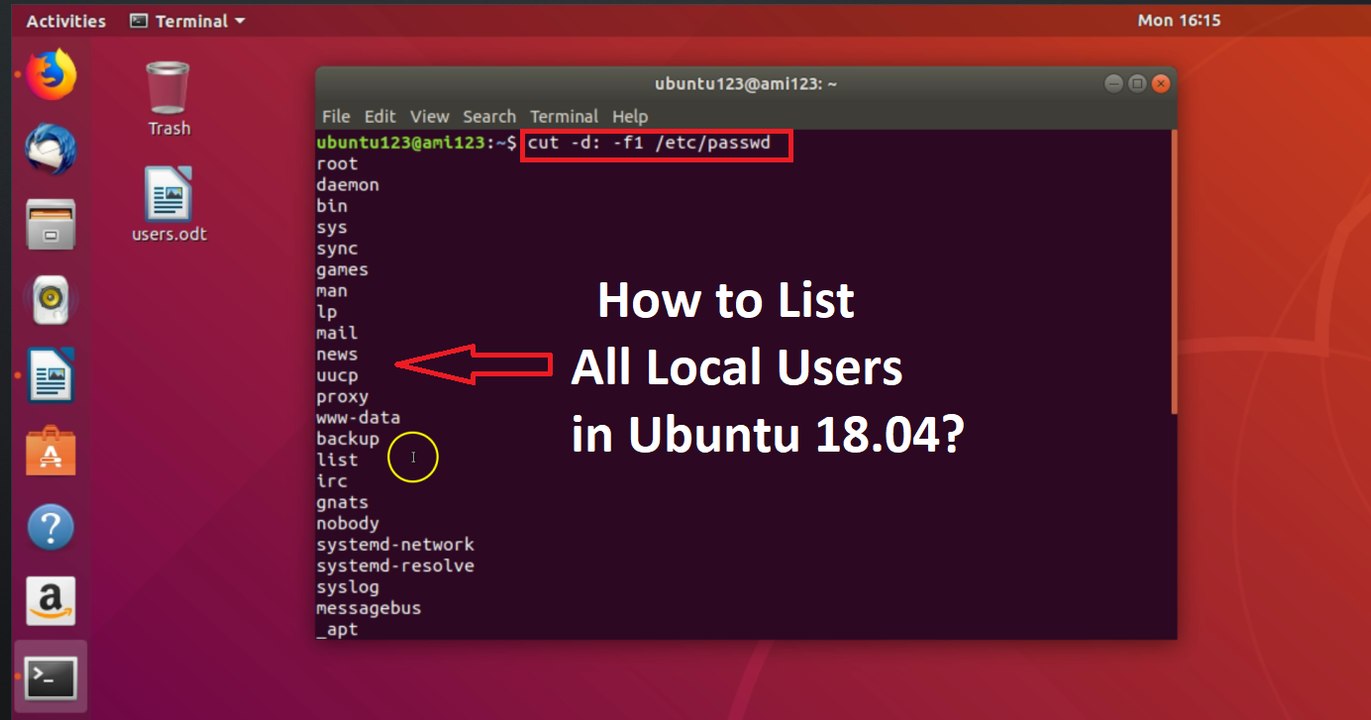Expand the Terminal app menu in top bar
Viewport: 1371px width, 720px height.
[188, 21]
